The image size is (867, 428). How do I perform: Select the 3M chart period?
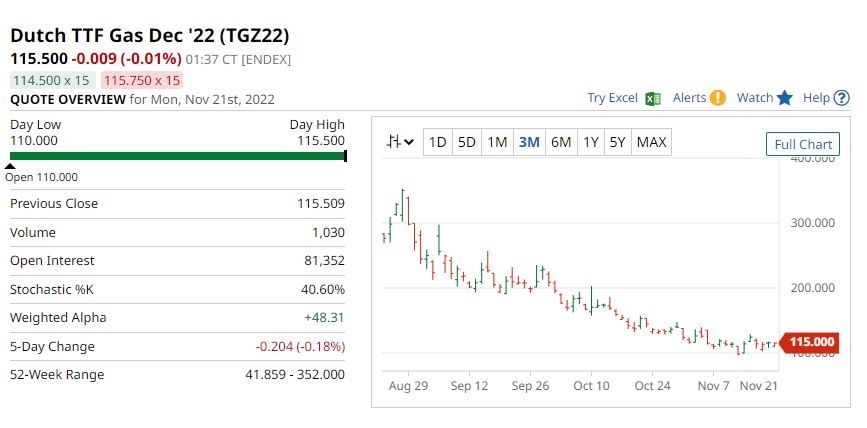point(529,142)
